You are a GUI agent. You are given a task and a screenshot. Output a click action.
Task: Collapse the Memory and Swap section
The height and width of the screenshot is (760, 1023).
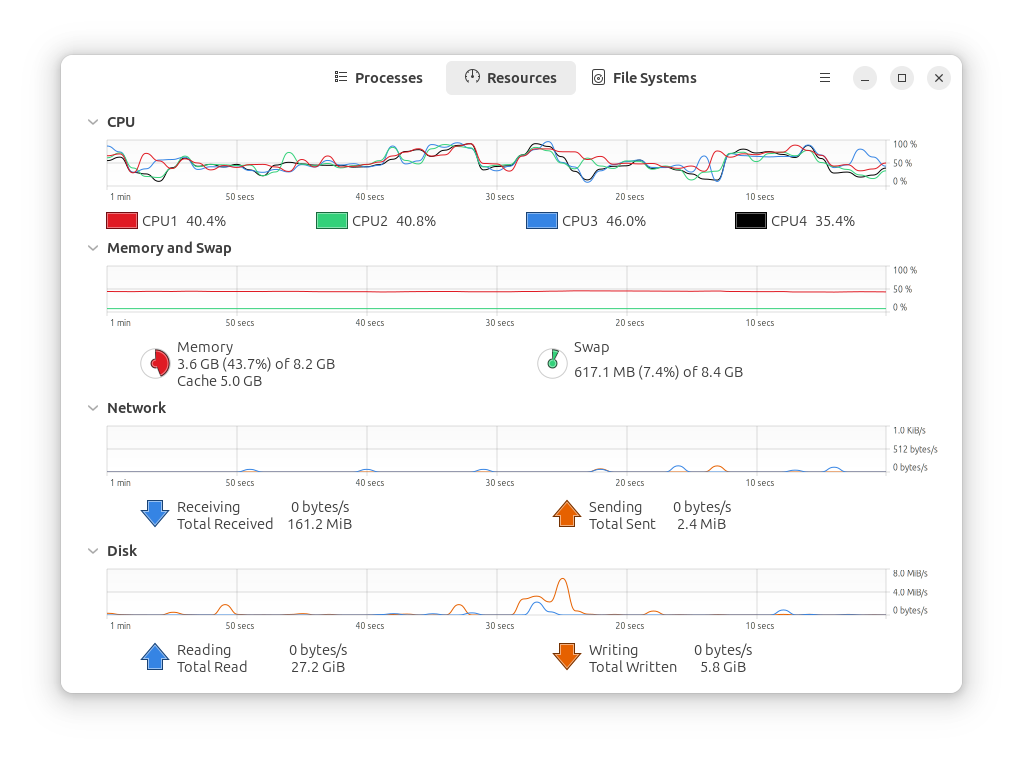pos(93,248)
